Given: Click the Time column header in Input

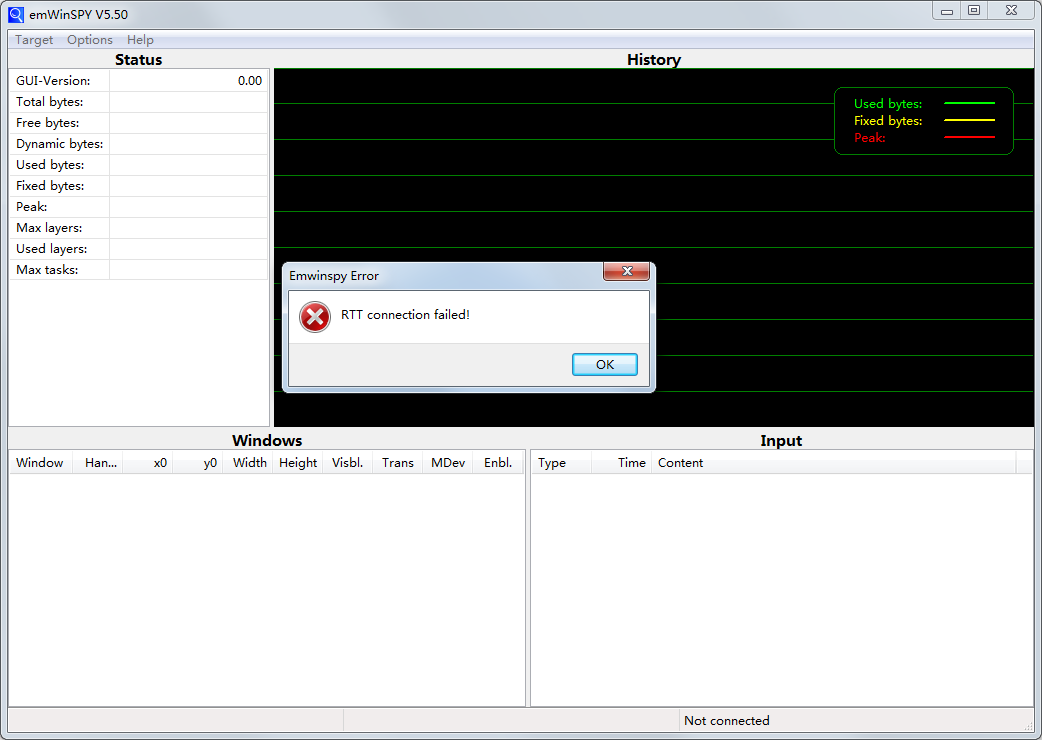Looking at the screenshot, I should pos(621,463).
